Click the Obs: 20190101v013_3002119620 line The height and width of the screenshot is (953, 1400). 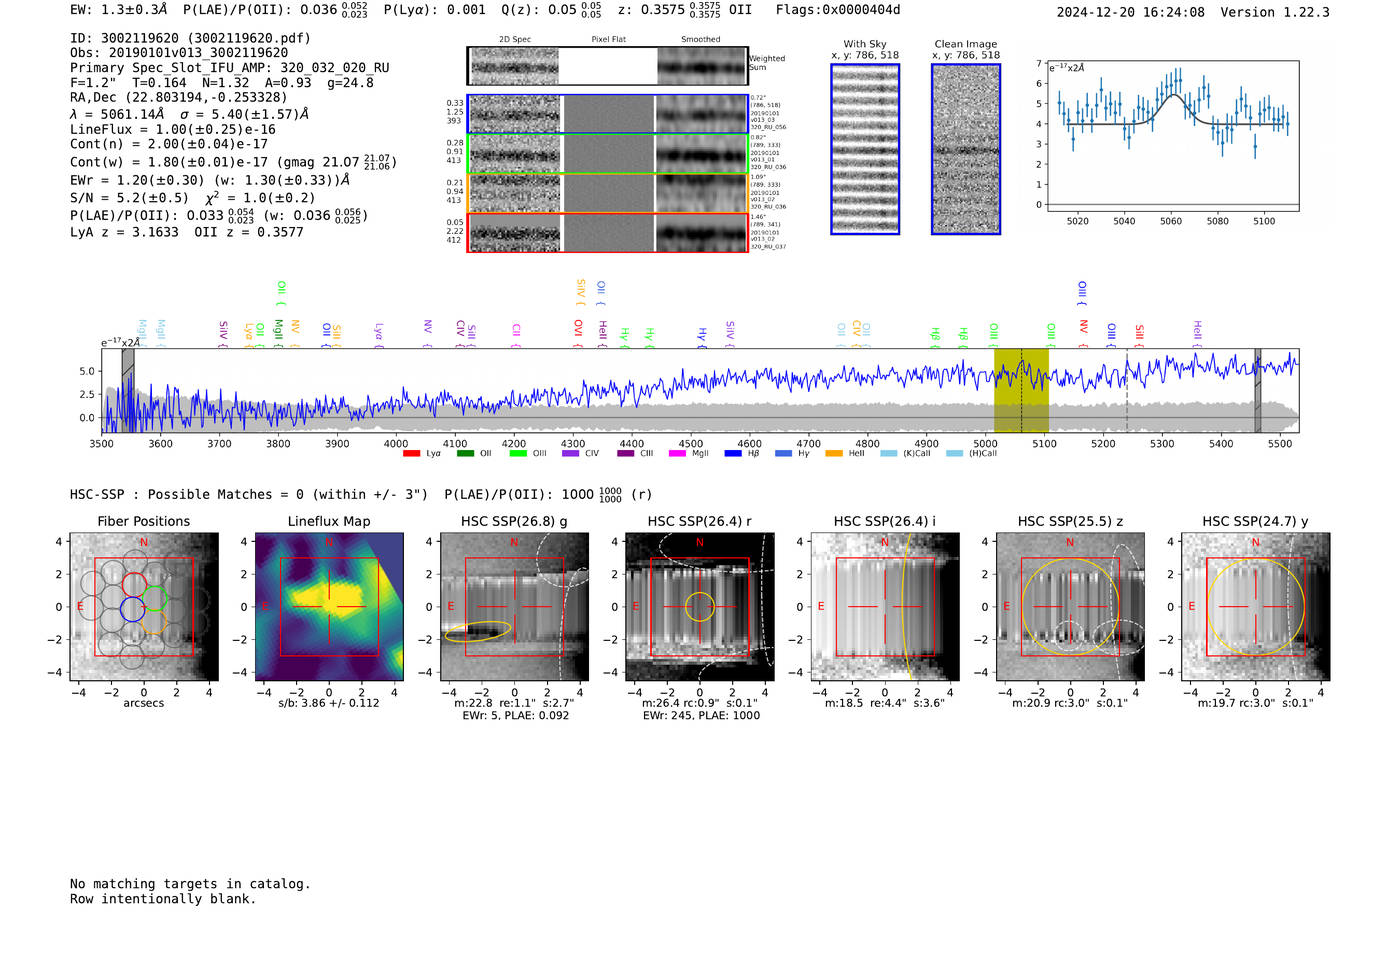(x=179, y=53)
